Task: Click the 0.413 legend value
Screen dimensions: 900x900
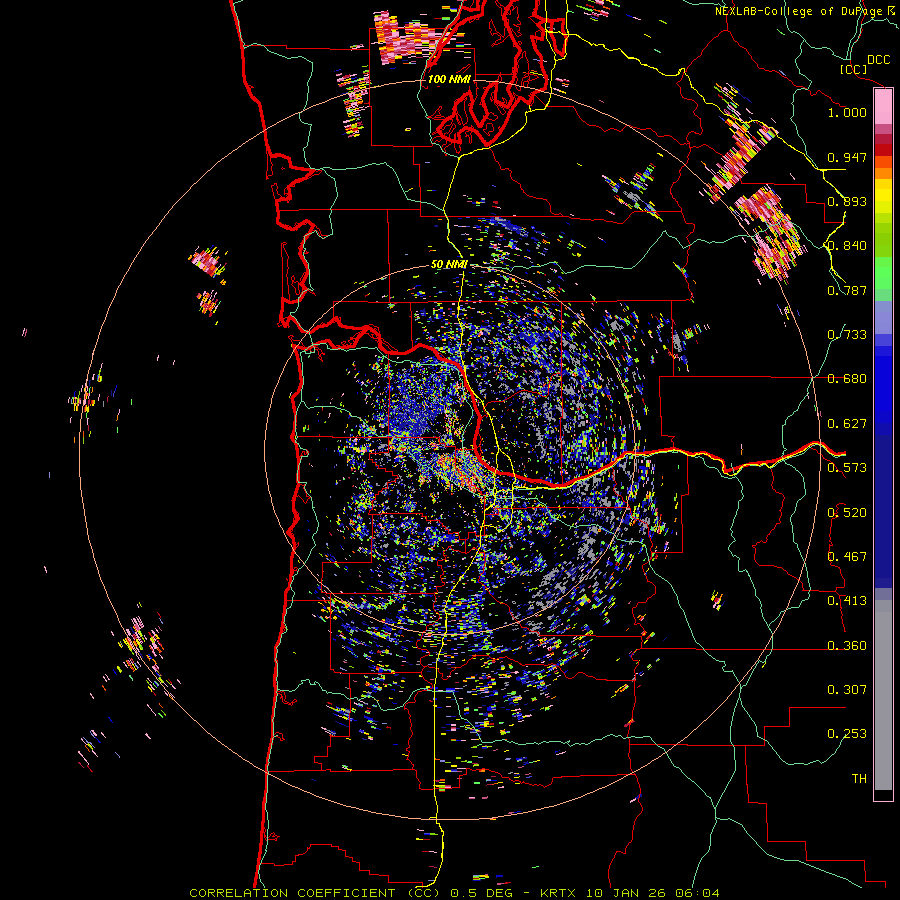Action: click(x=847, y=601)
